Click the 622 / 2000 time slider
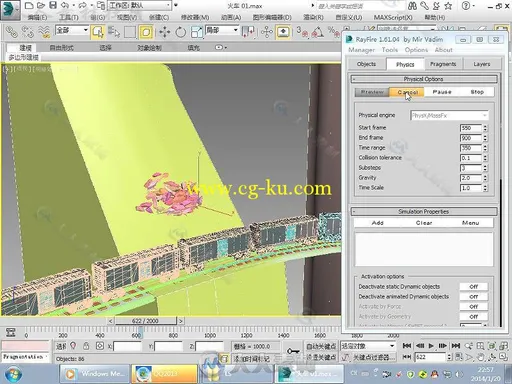This screenshot has width=512, height=384. coord(145,321)
